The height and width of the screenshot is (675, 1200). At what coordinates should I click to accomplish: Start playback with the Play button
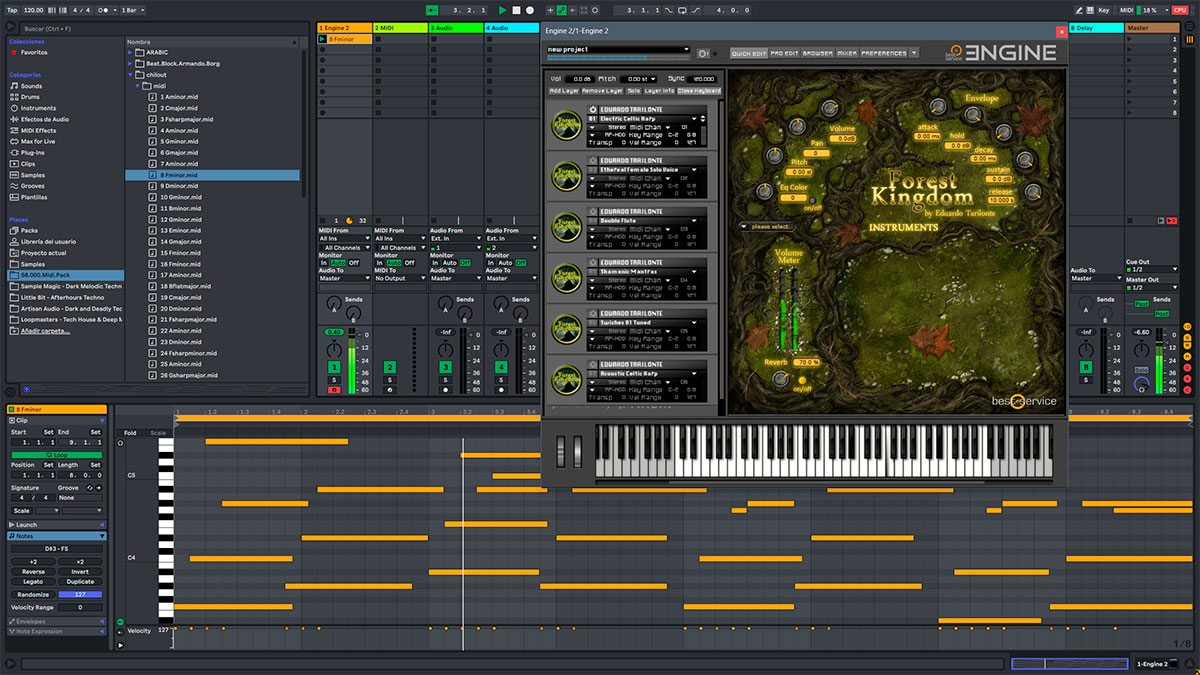point(503,10)
